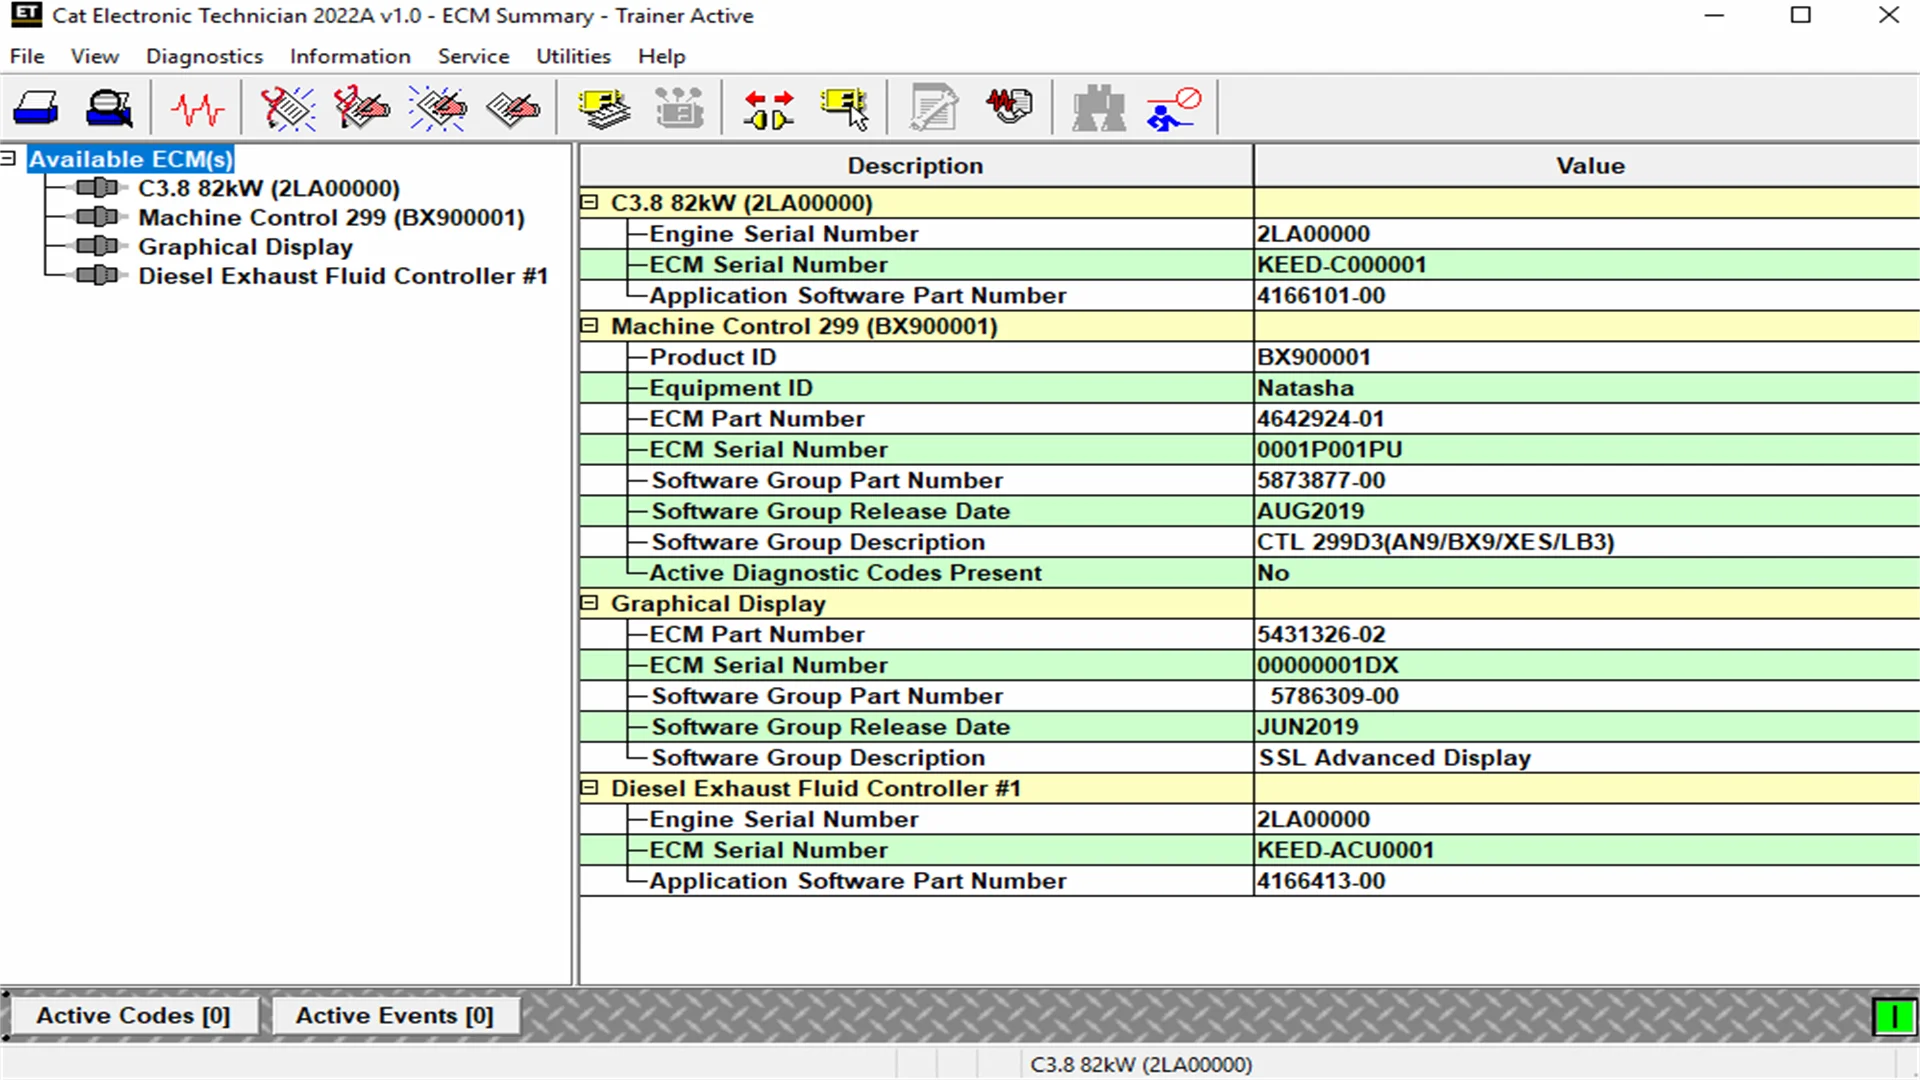
Task: Click the Active Codes [0] button
Action: click(134, 1016)
